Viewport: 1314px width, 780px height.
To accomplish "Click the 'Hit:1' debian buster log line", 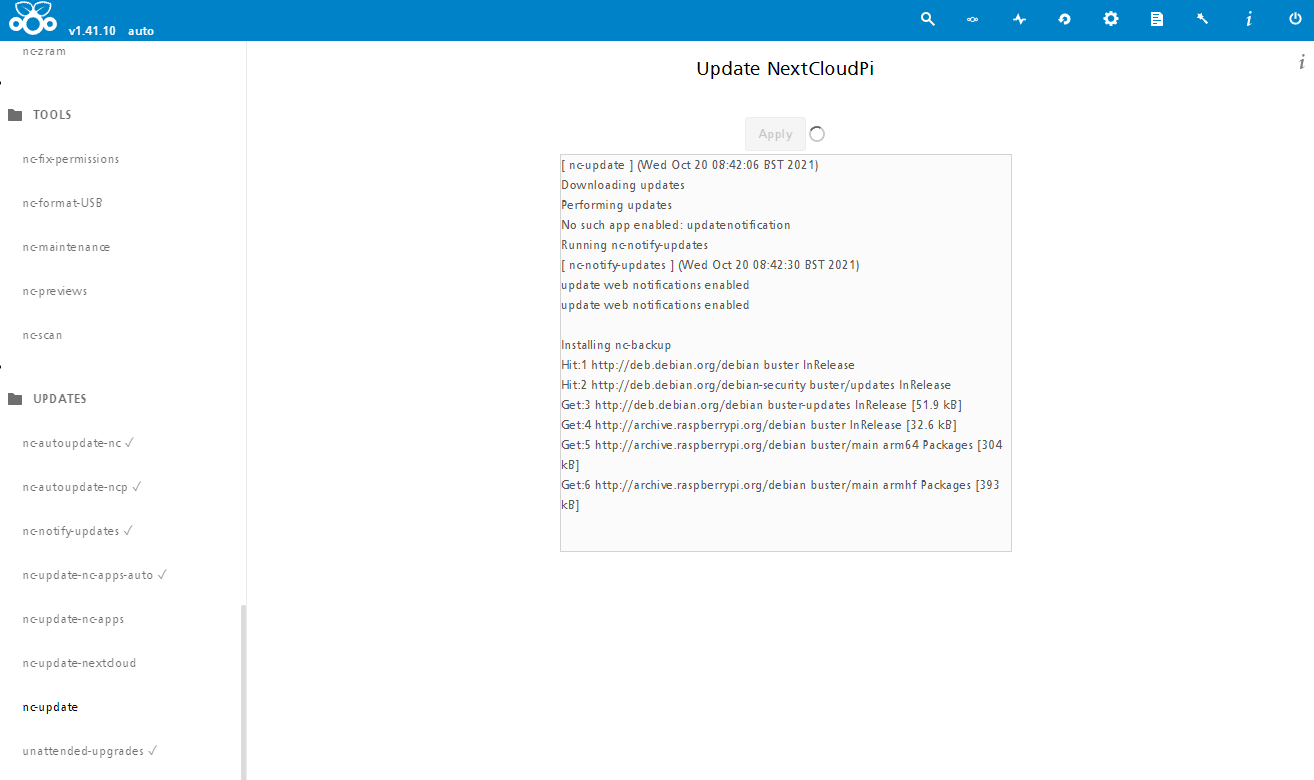I will [708, 365].
